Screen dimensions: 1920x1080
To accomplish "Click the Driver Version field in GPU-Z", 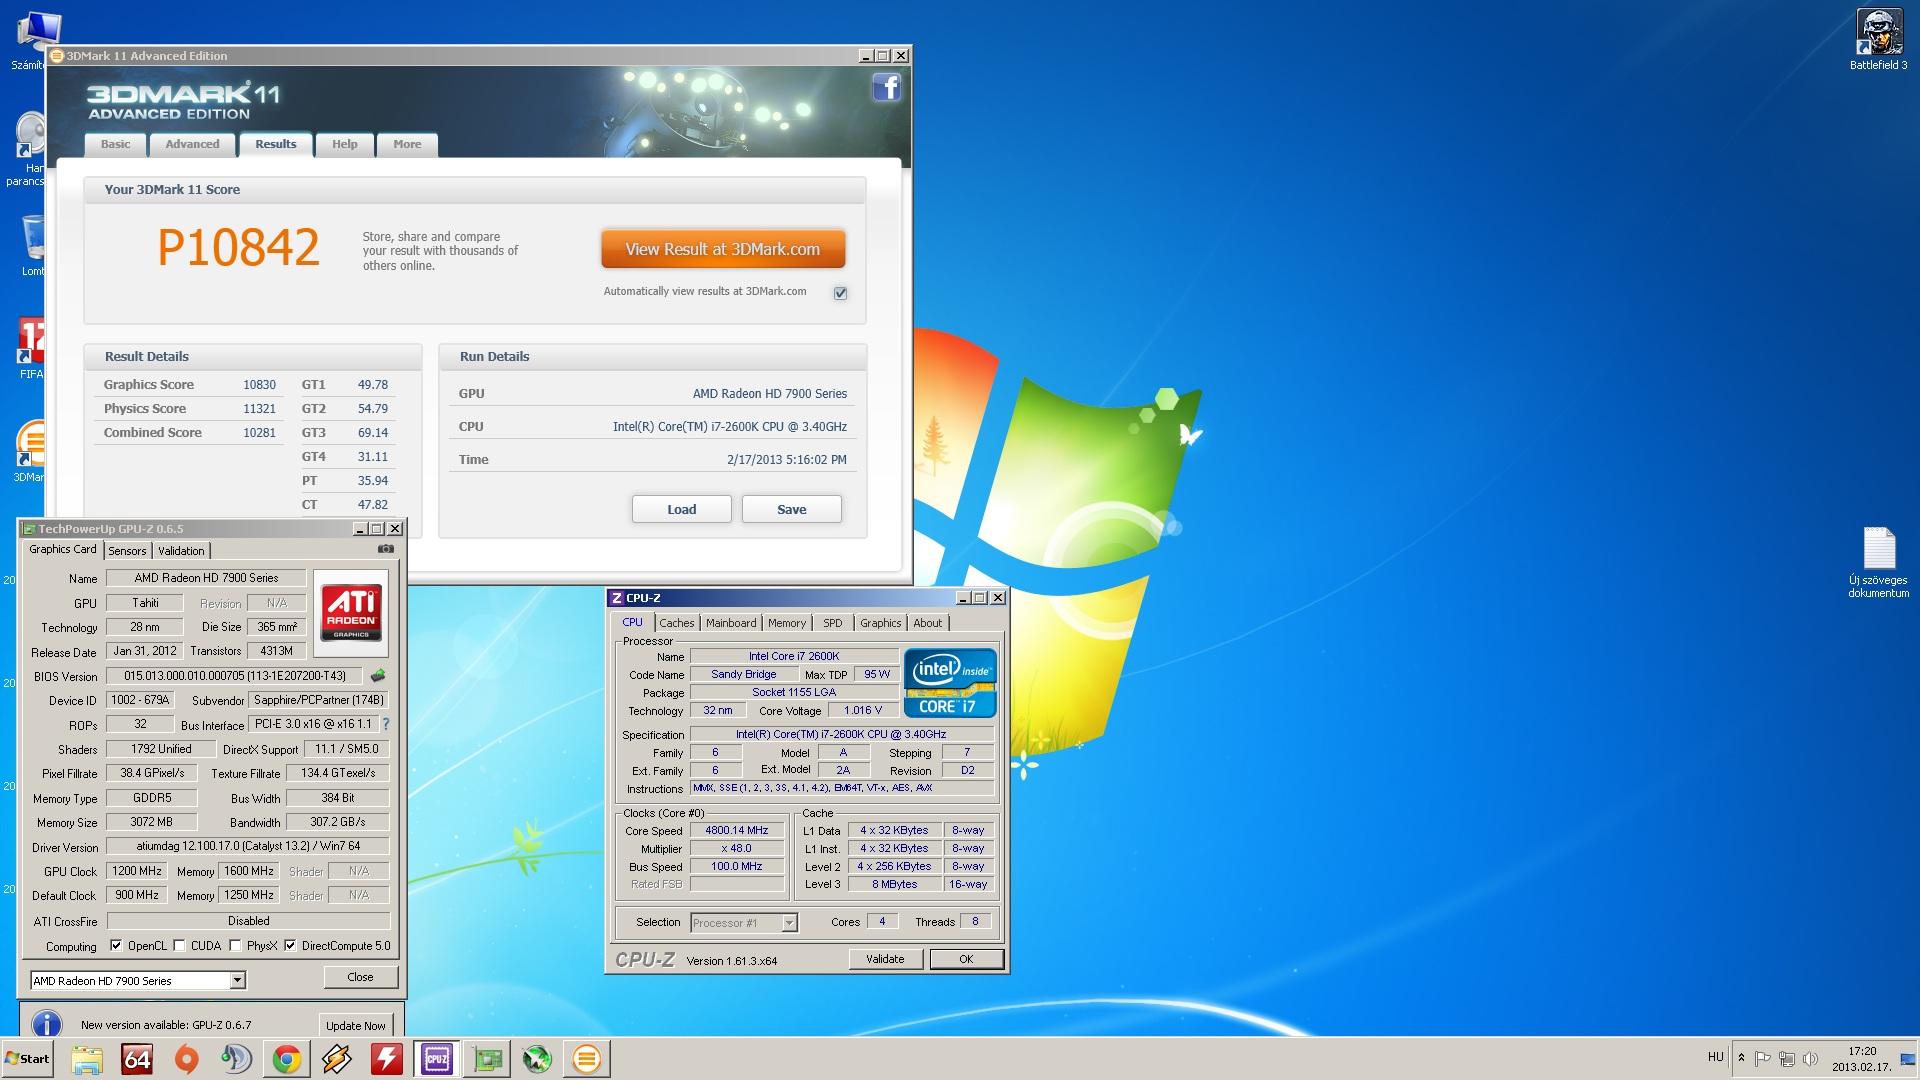I will click(248, 846).
